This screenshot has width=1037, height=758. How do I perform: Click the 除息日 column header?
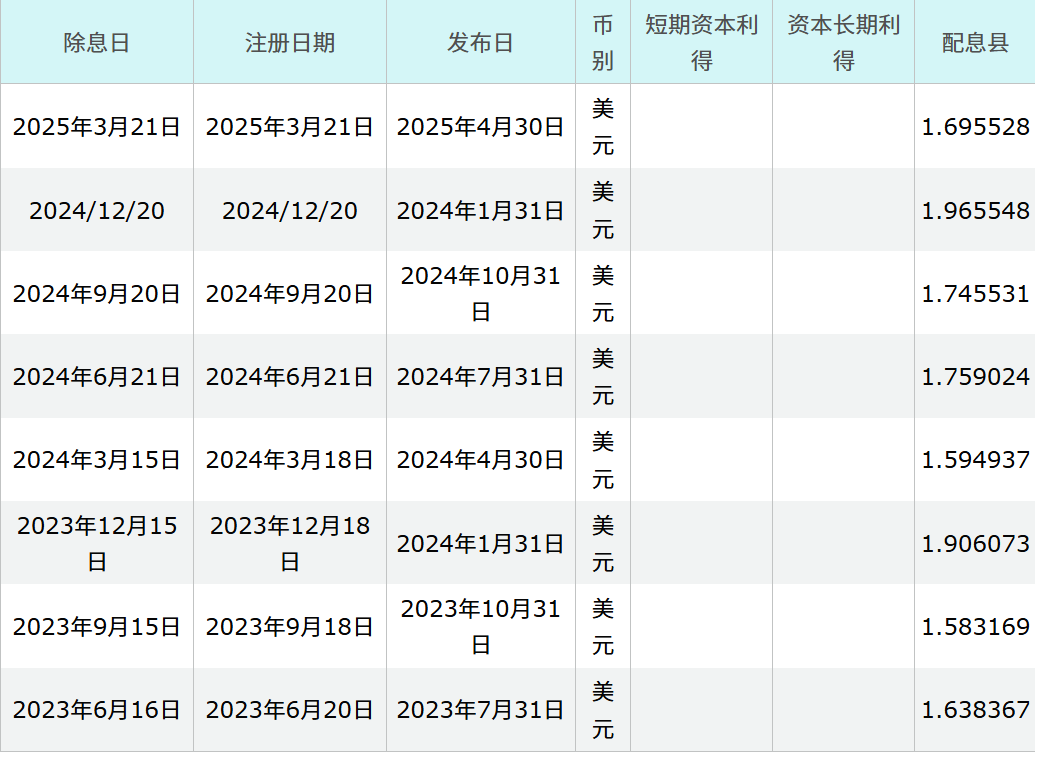97,42
